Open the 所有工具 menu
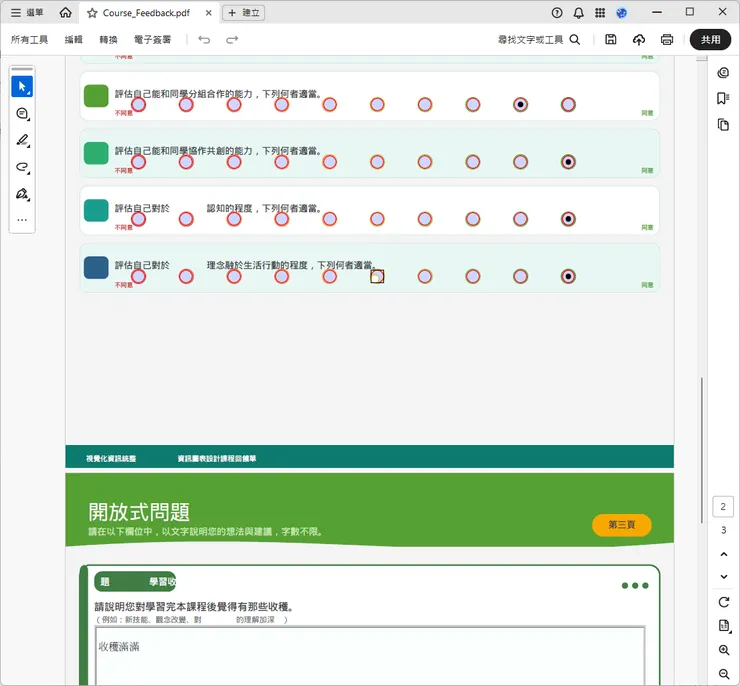 [x=29, y=40]
